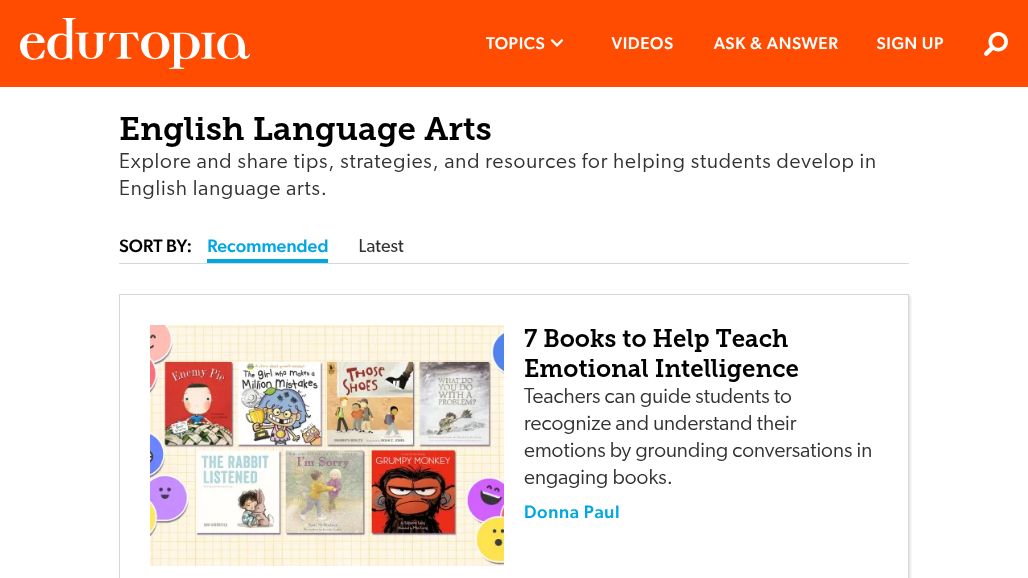Image resolution: width=1028 pixels, height=578 pixels.
Task: Click the What Do You Do With a Problem cover
Action: click(455, 403)
